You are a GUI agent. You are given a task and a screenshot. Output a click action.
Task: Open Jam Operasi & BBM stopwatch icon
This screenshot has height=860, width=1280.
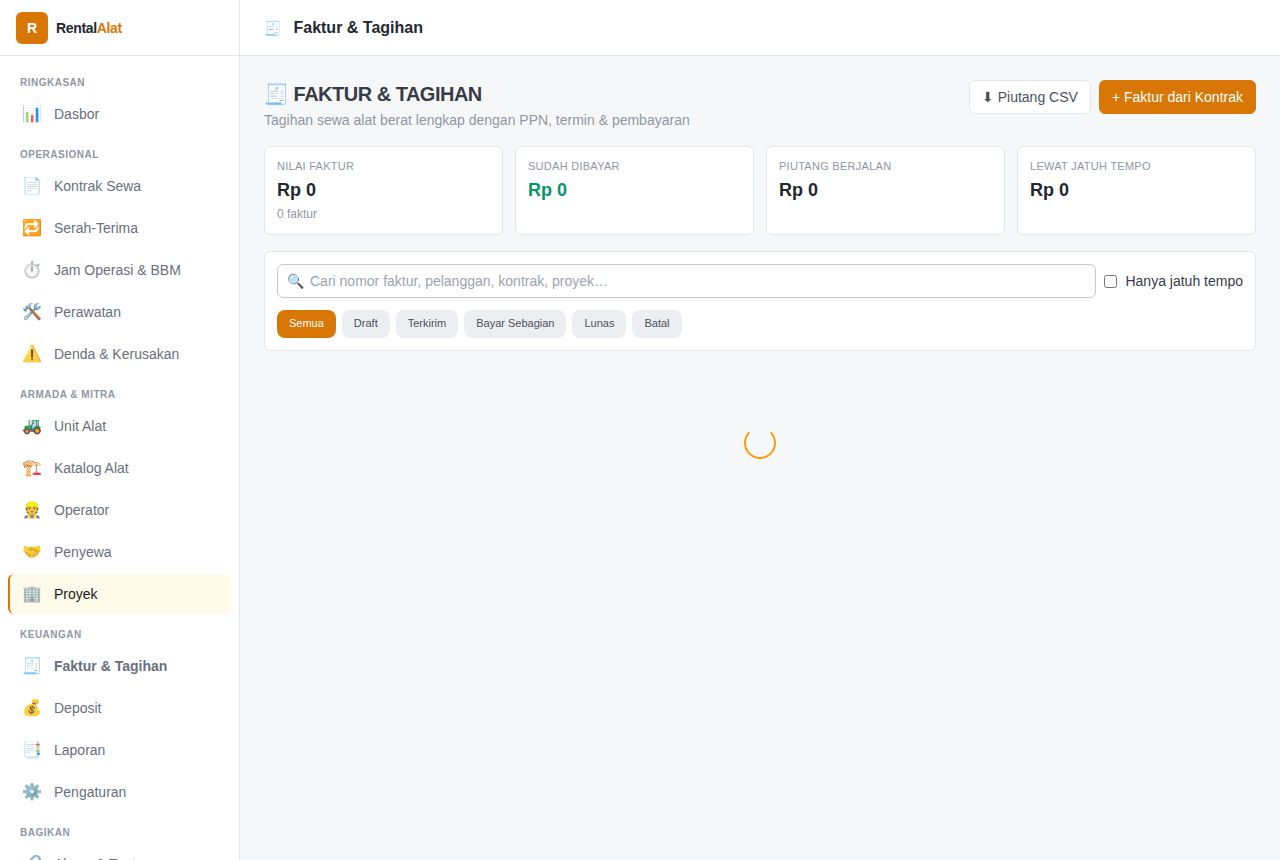pos(32,270)
